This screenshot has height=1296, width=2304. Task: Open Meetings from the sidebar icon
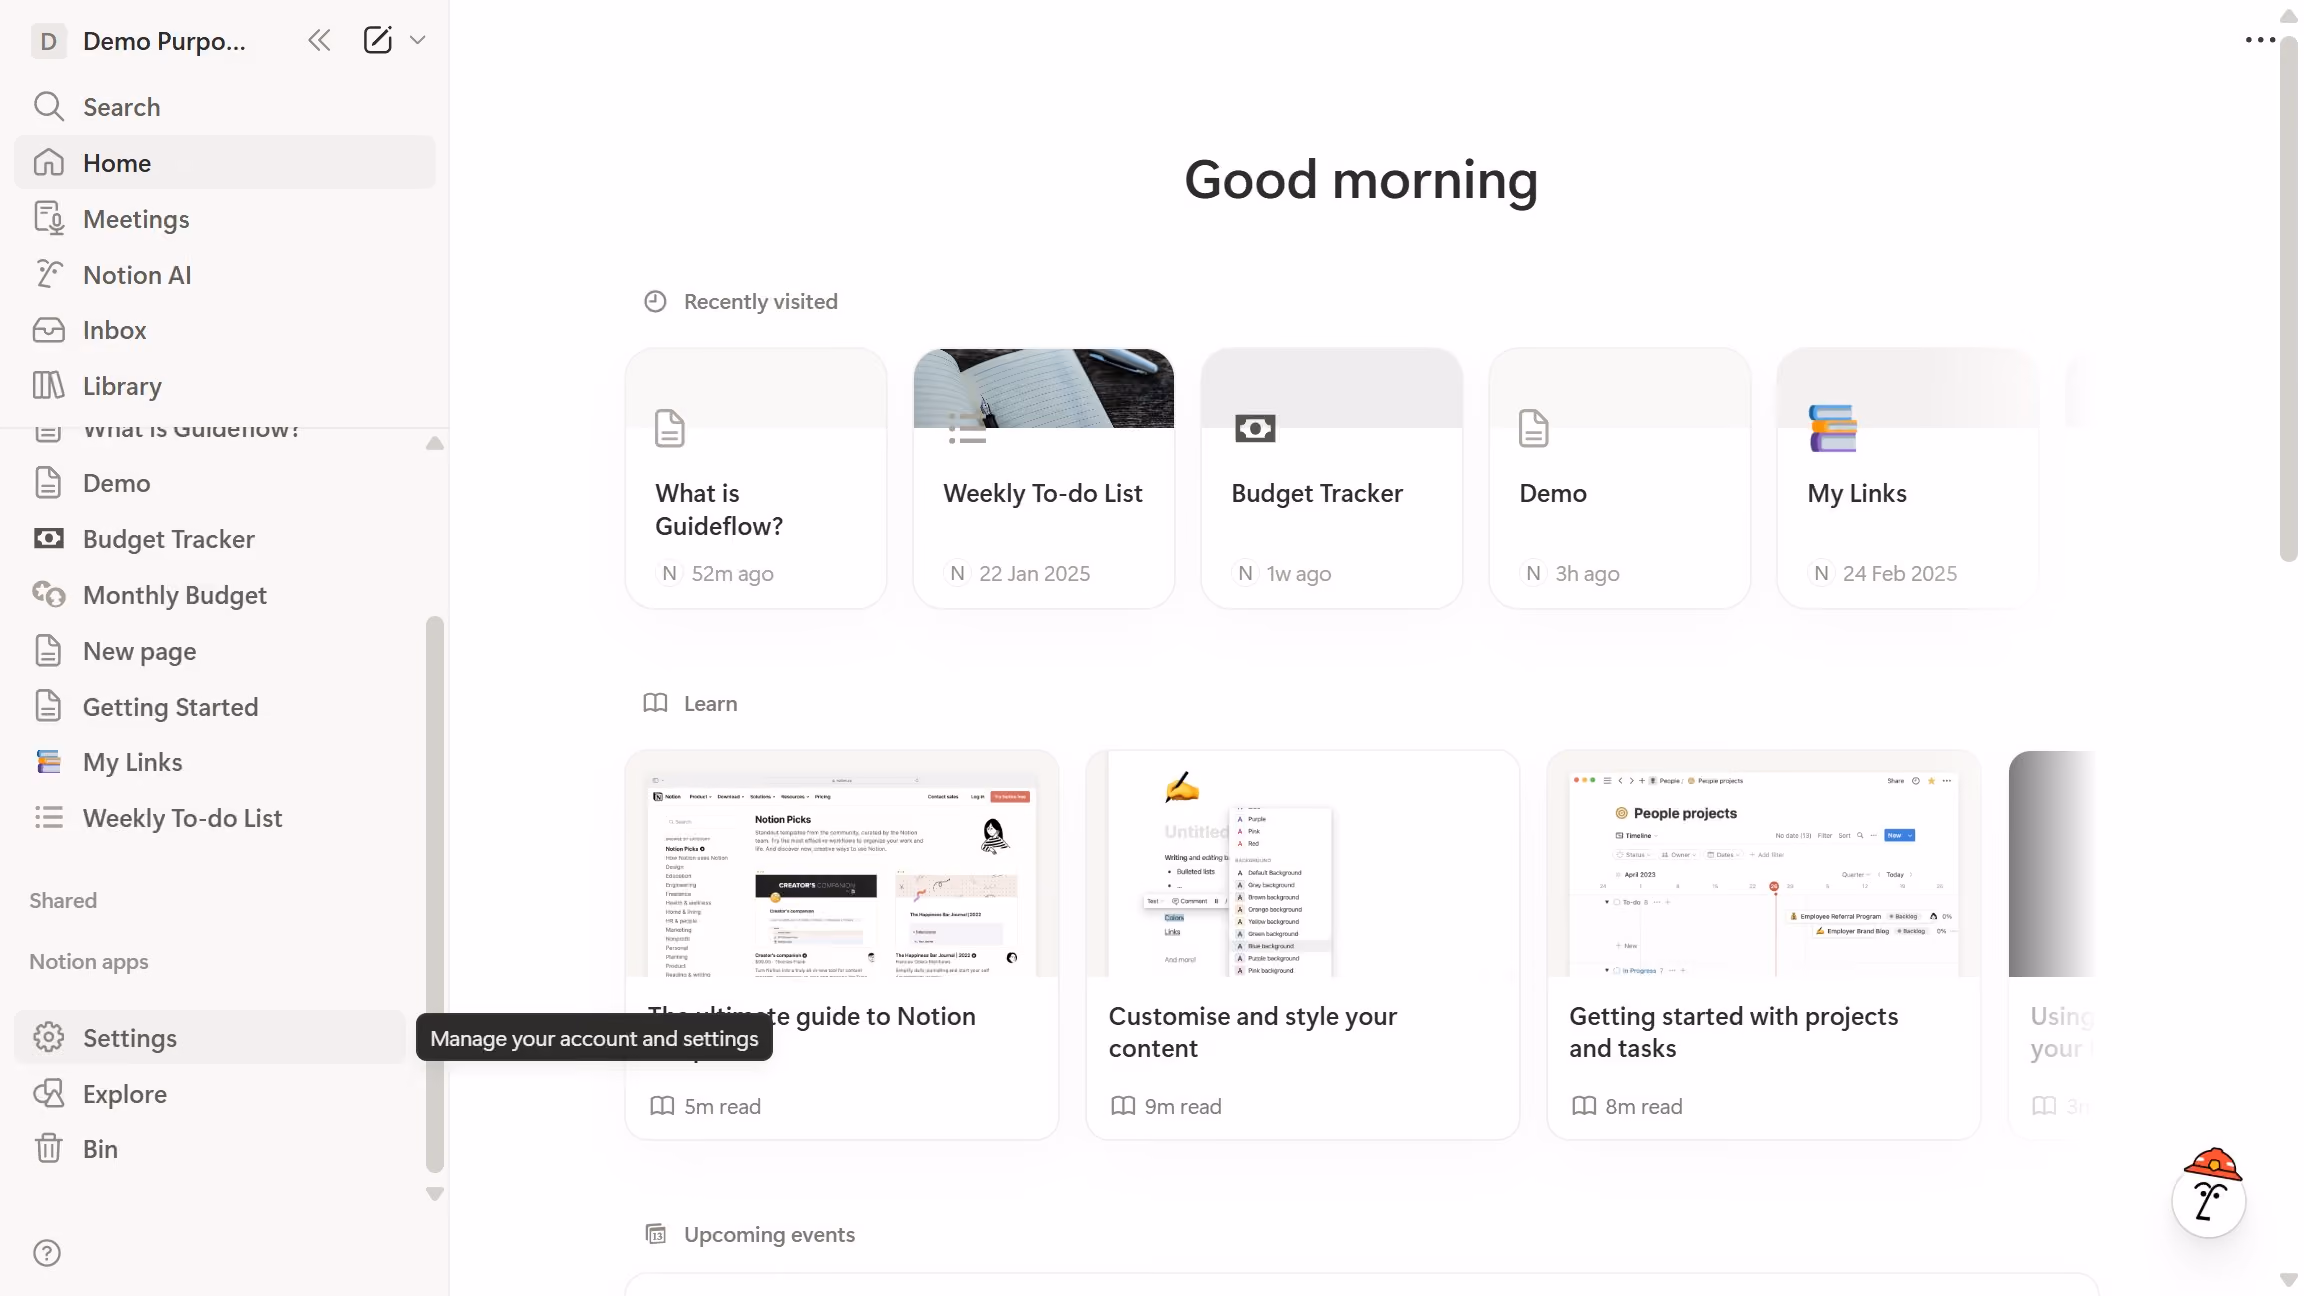[x=48, y=218]
